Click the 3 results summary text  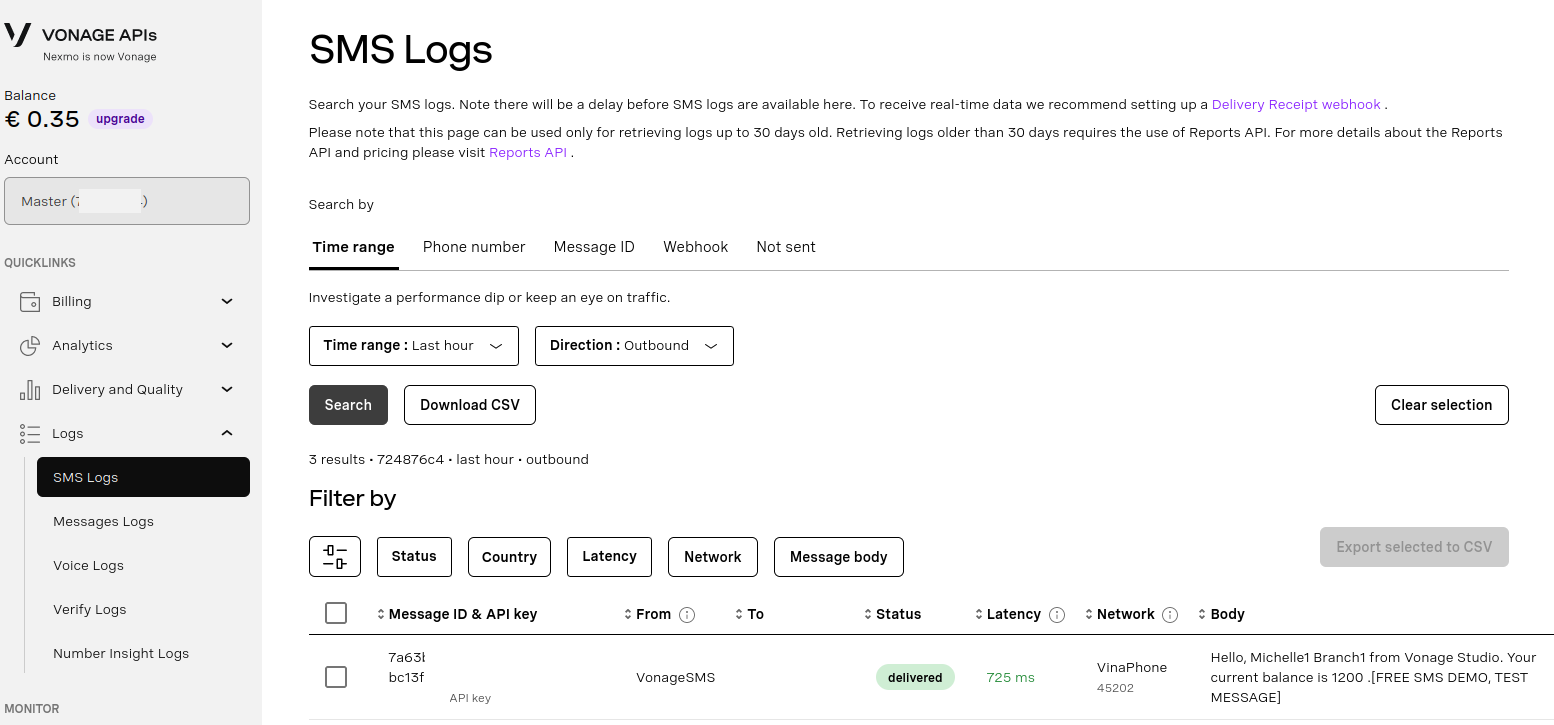pyautogui.click(x=449, y=460)
